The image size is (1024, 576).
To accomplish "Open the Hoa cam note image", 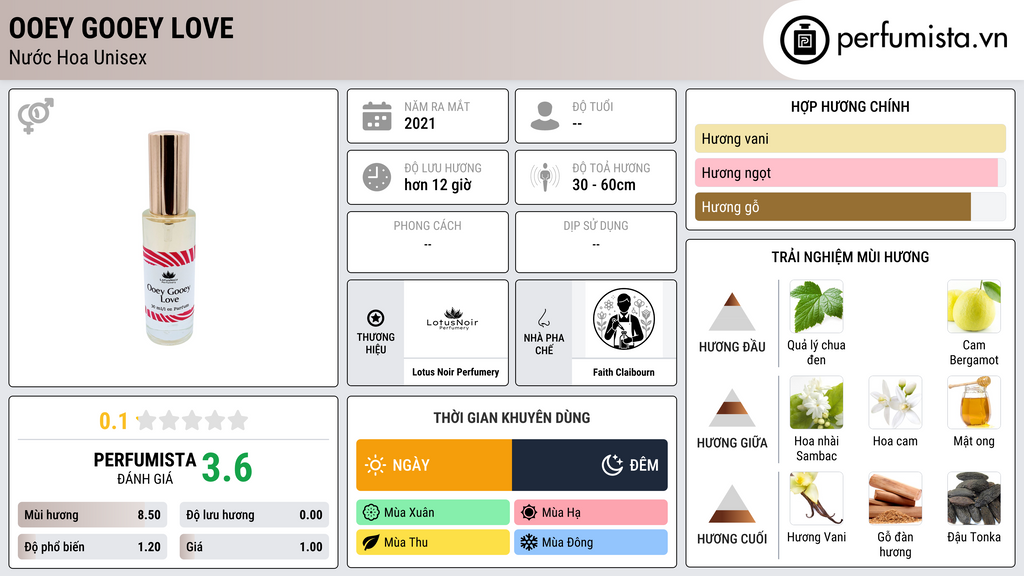I will (895, 403).
